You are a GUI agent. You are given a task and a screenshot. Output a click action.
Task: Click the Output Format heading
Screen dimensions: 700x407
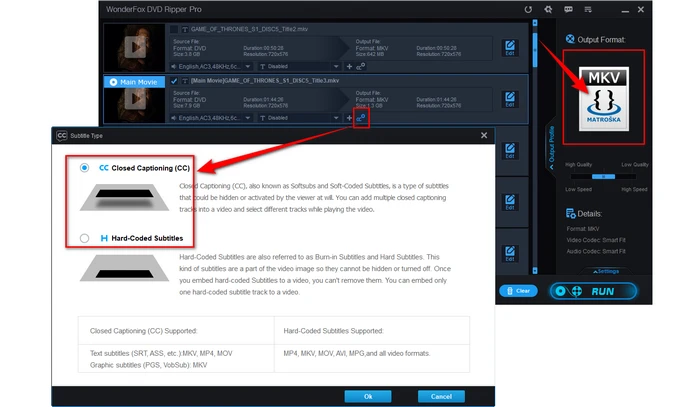[601, 40]
